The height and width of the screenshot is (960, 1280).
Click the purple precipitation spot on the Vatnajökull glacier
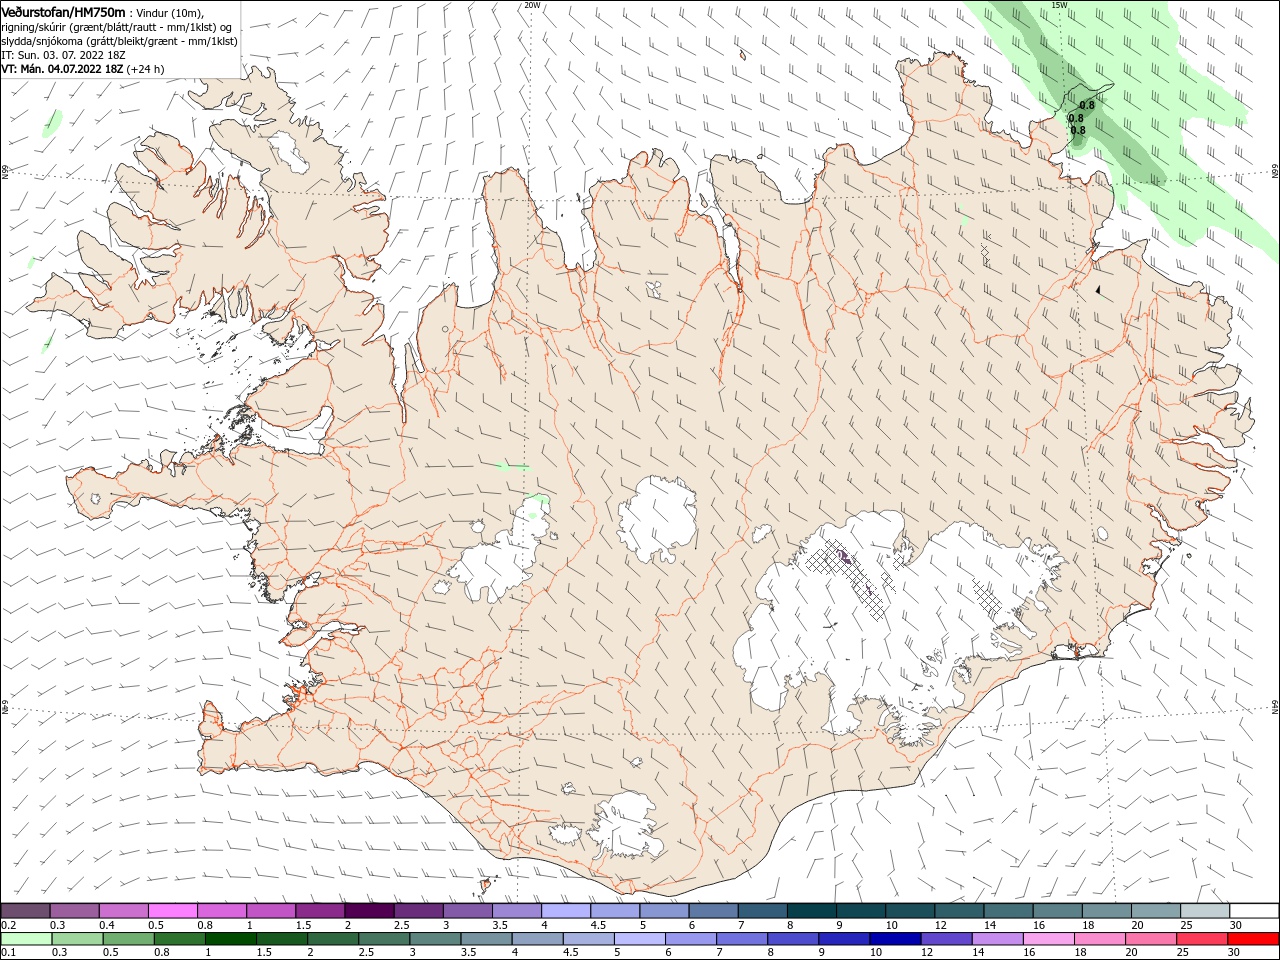click(x=843, y=557)
